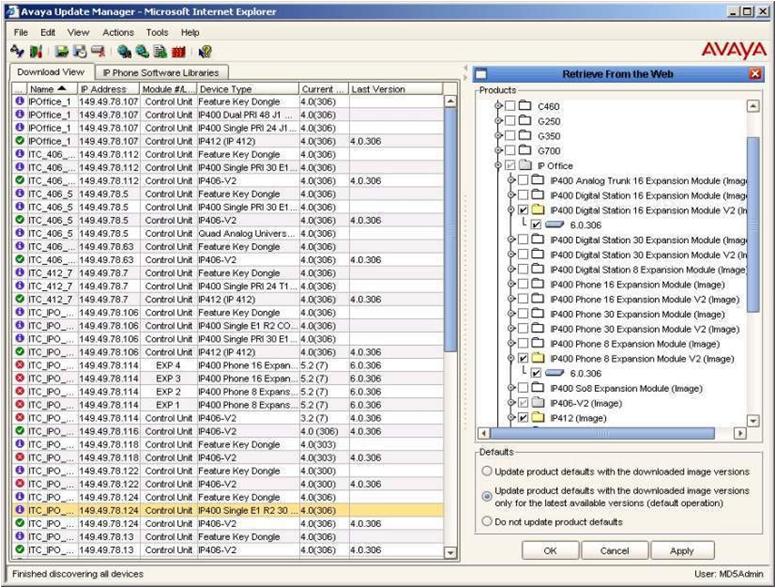
Task: Check the G700 product checkbox
Action: pyautogui.click(x=511, y=150)
